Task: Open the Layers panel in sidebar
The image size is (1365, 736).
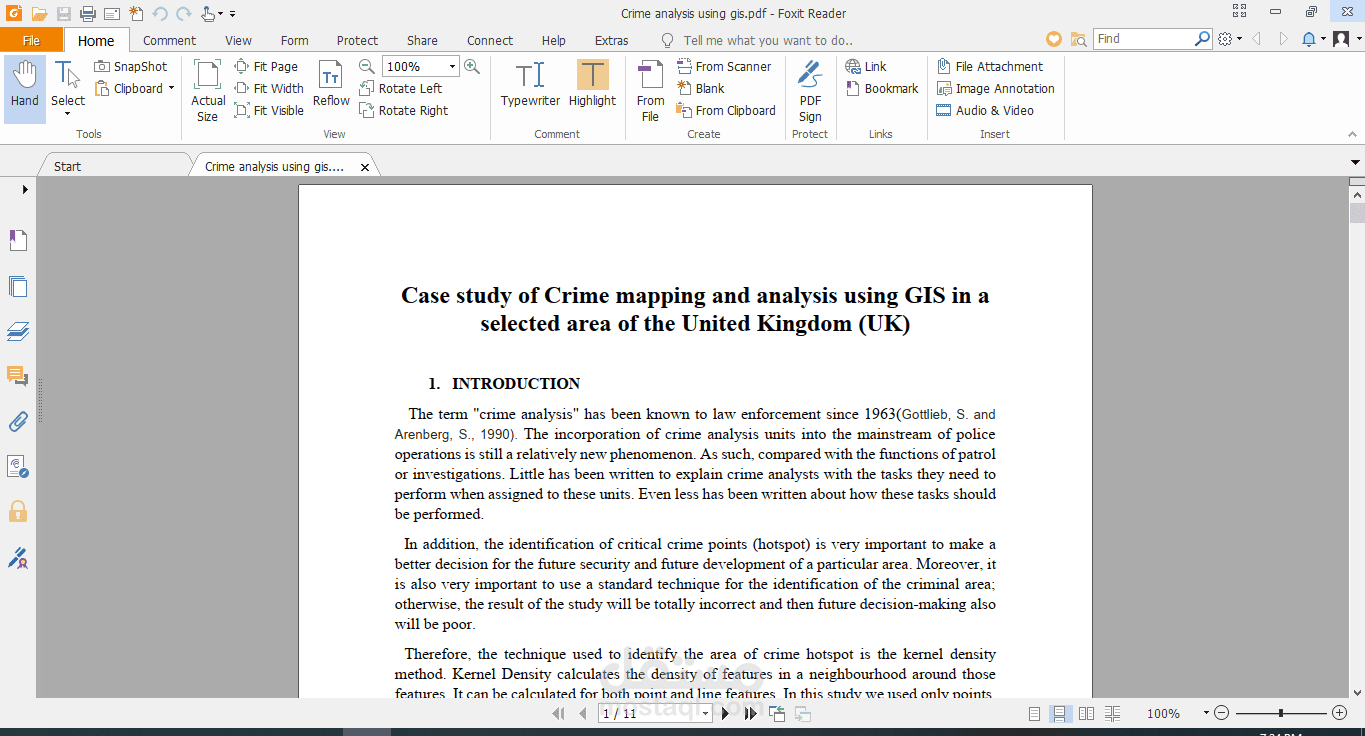Action: (x=18, y=331)
